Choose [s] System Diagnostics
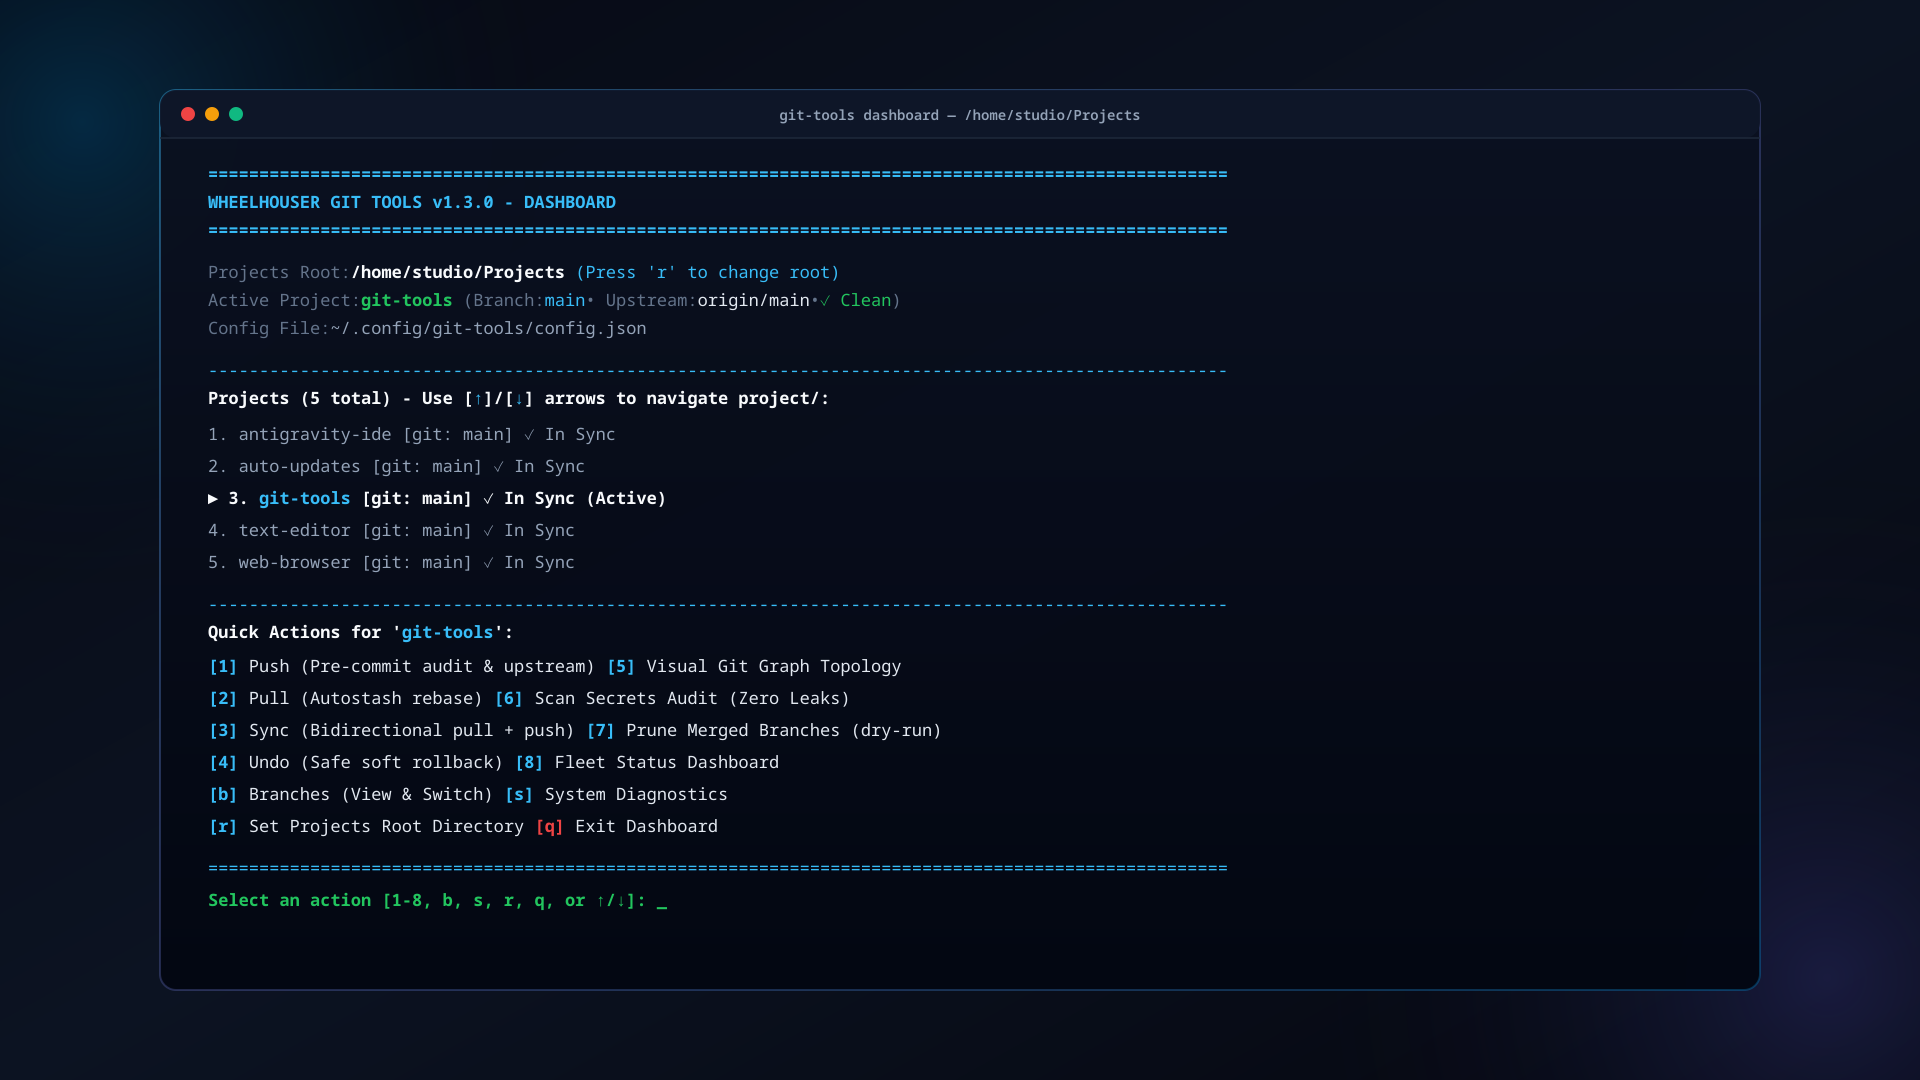The width and height of the screenshot is (1920, 1080). (616, 794)
